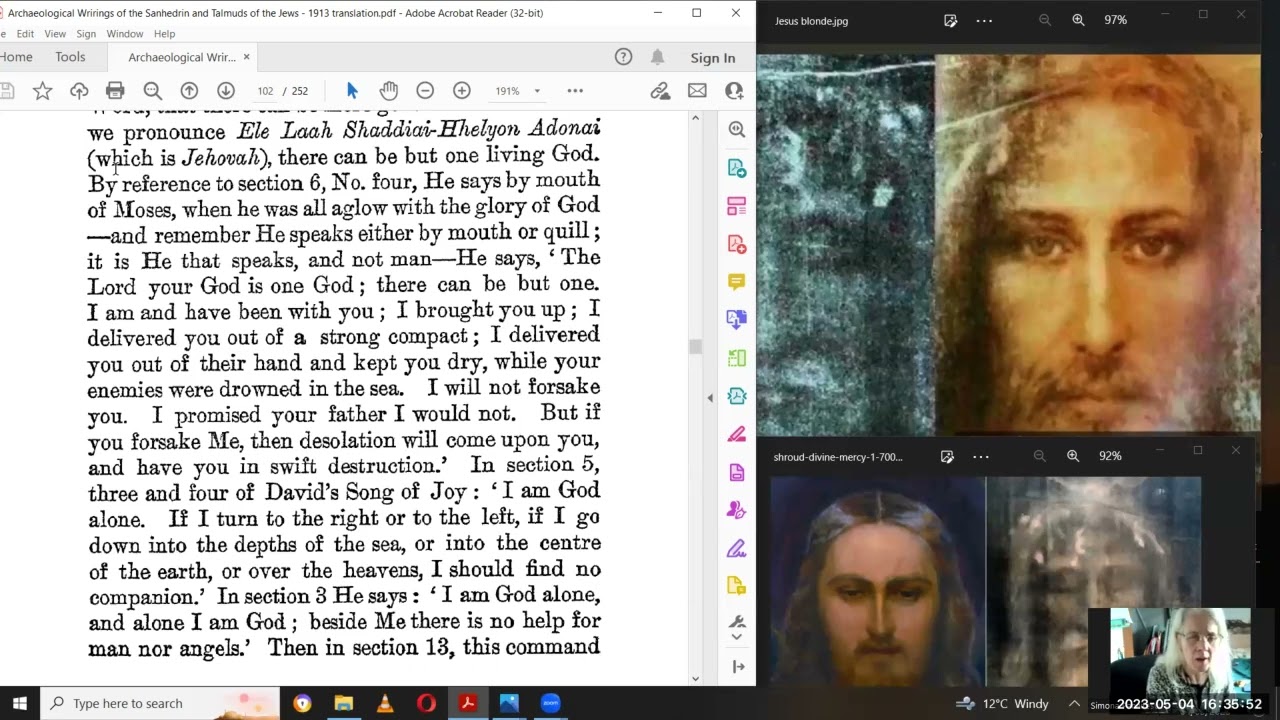The height and width of the screenshot is (720, 1280).
Task: Open the File menu in Acrobat
Action: click(x=3, y=34)
